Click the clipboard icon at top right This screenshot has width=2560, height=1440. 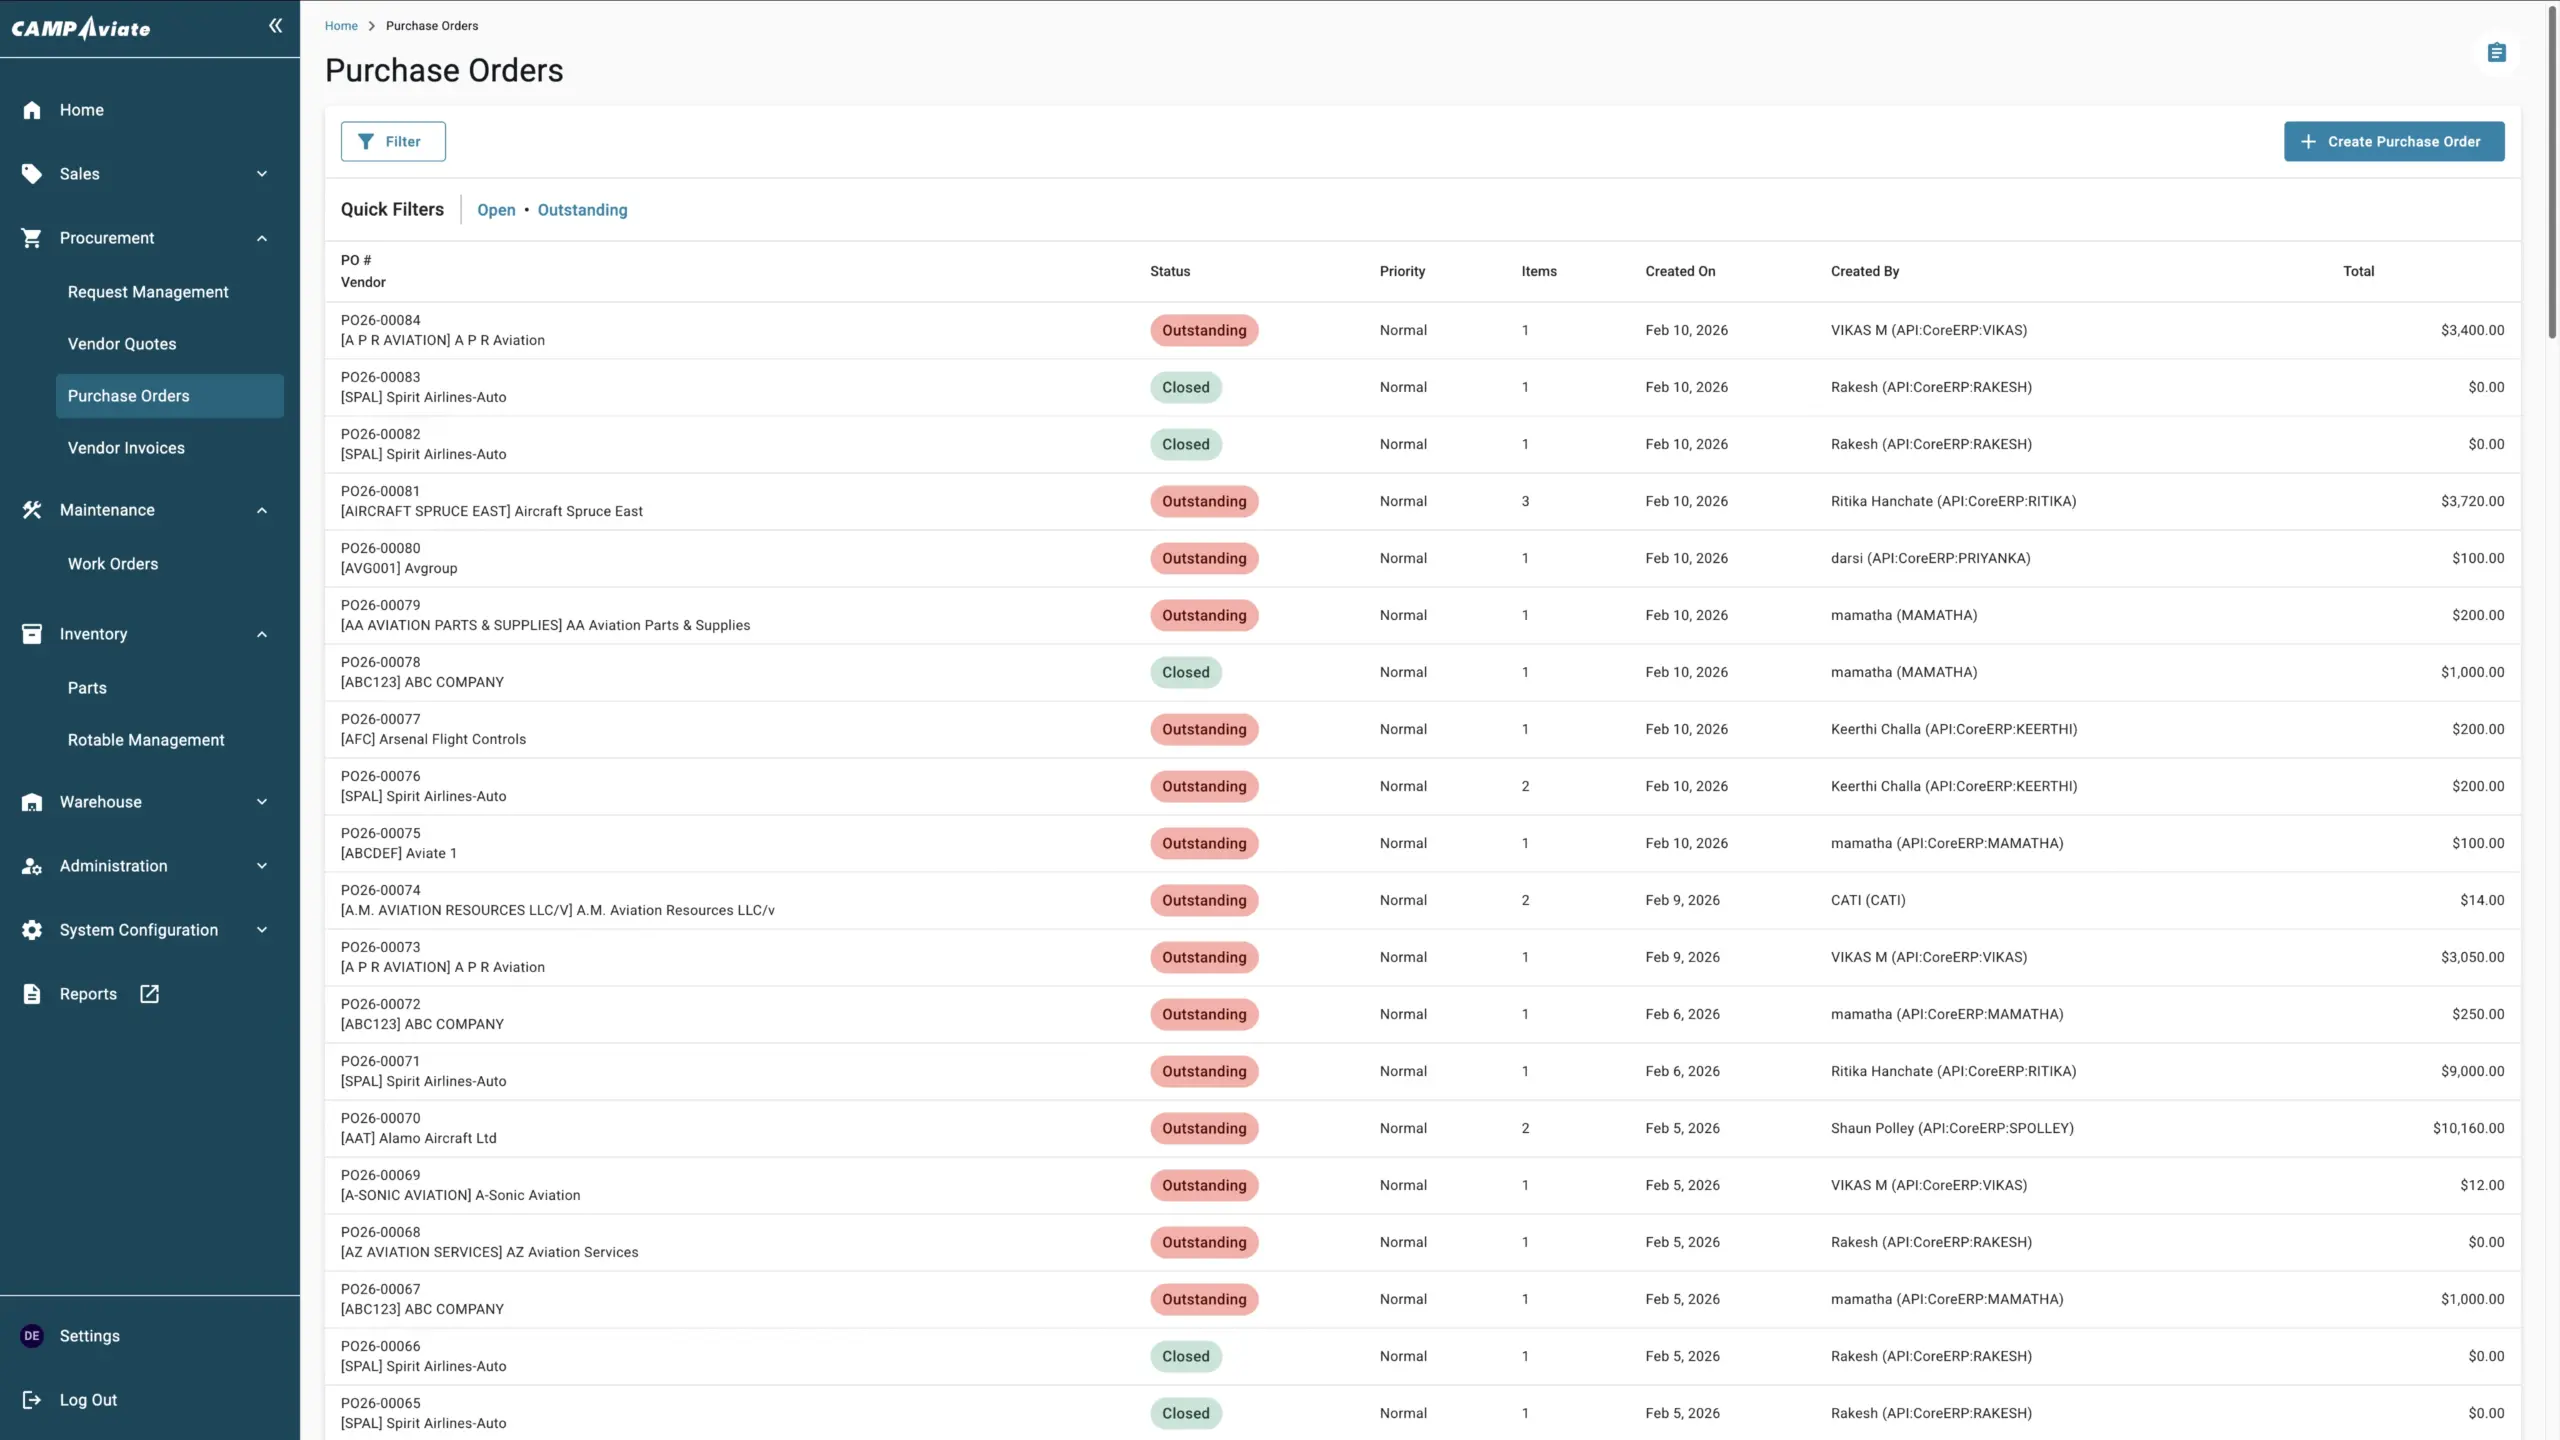coord(2496,53)
